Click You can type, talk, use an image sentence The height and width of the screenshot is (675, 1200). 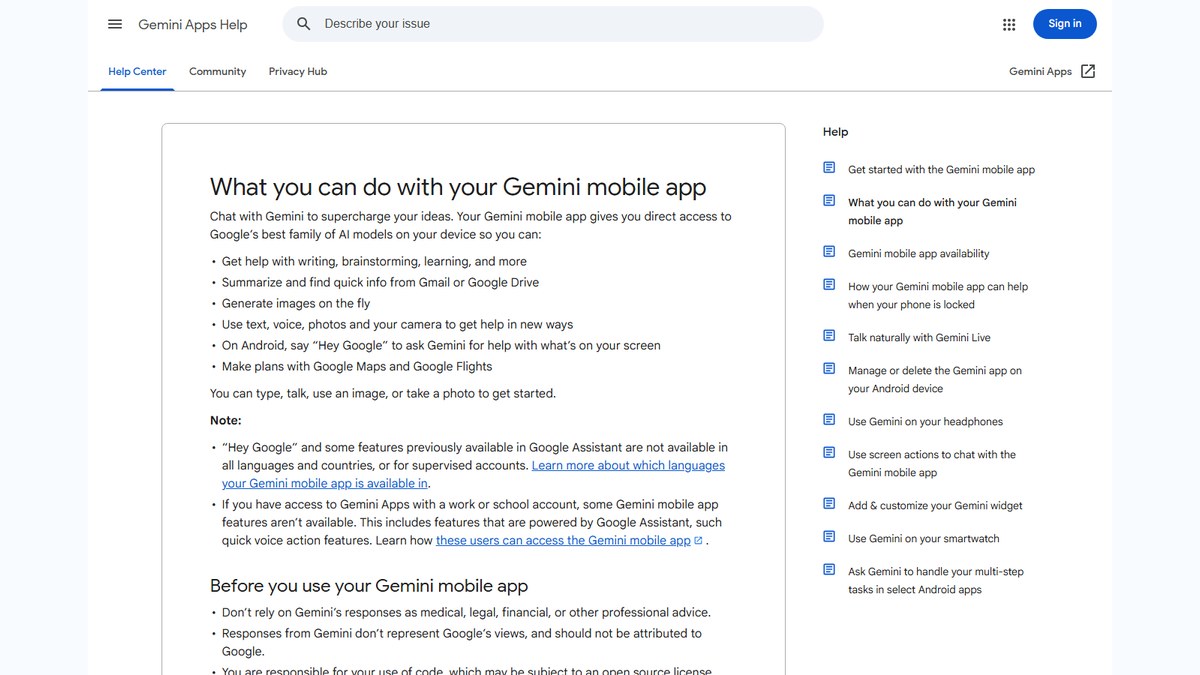383,394
